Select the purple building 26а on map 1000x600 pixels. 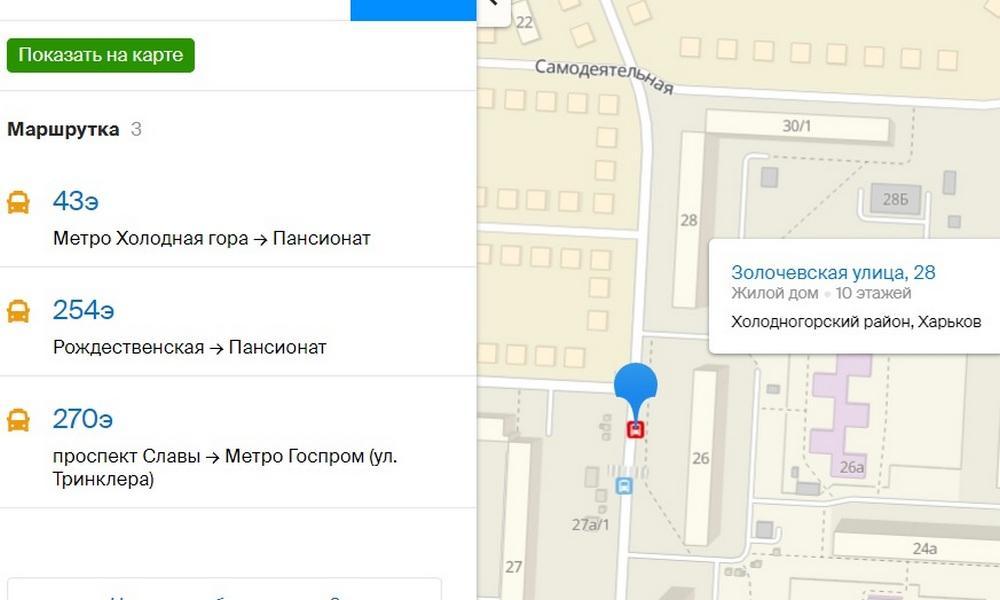[842, 414]
